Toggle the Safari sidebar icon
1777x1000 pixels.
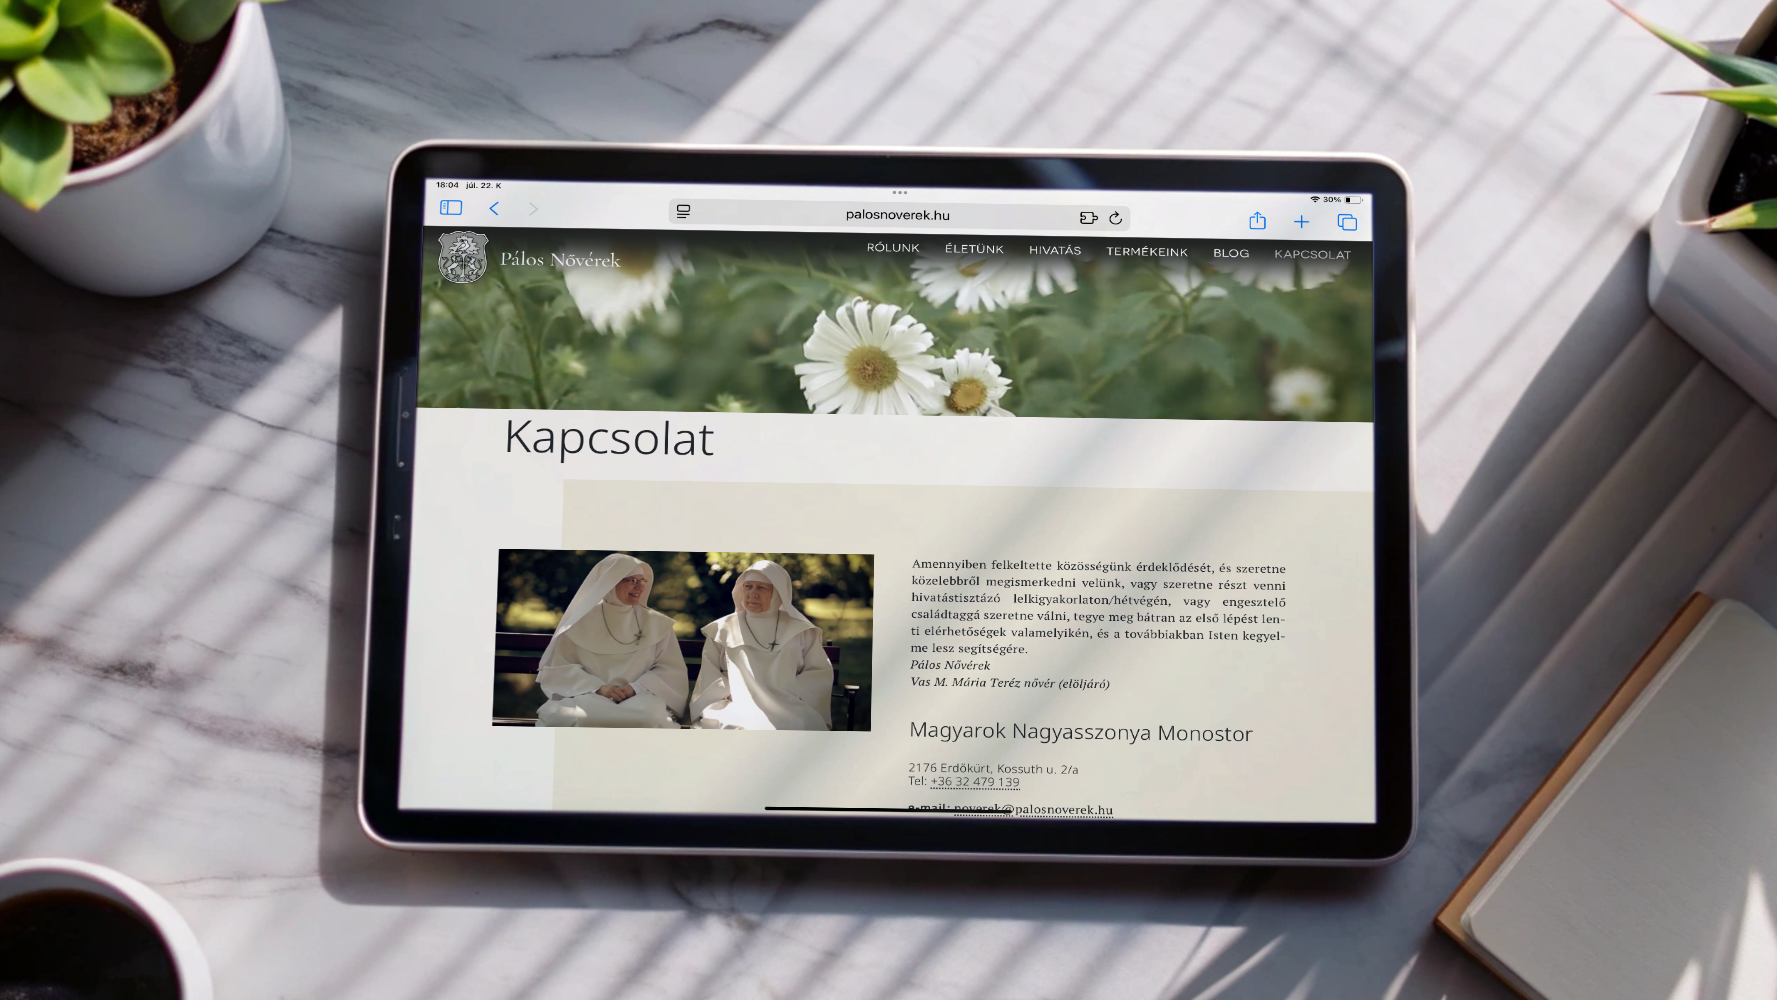(x=451, y=208)
